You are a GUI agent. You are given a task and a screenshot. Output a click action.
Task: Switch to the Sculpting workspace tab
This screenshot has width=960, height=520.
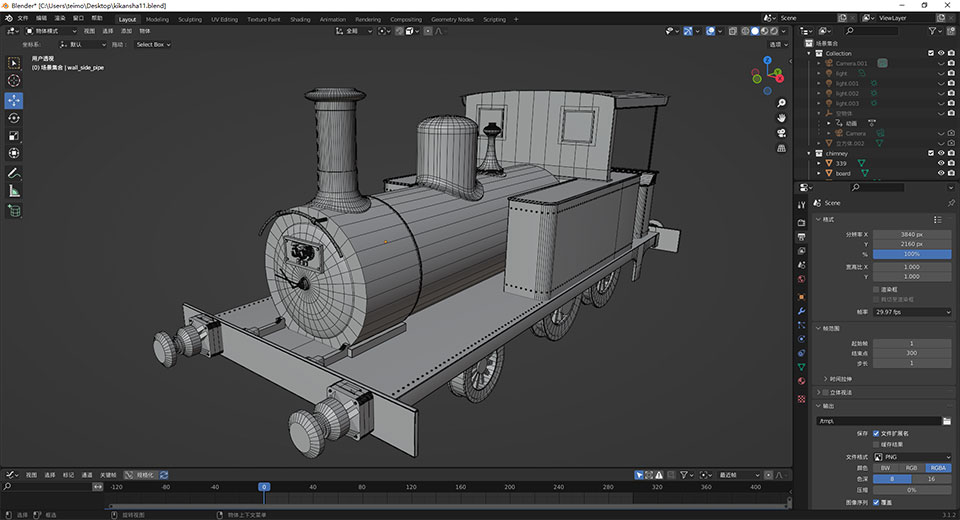(x=190, y=19)
